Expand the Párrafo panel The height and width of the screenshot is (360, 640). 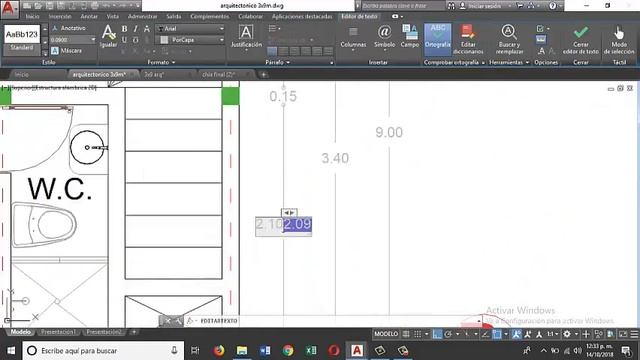pyautogui.click(x=278, y=62)
